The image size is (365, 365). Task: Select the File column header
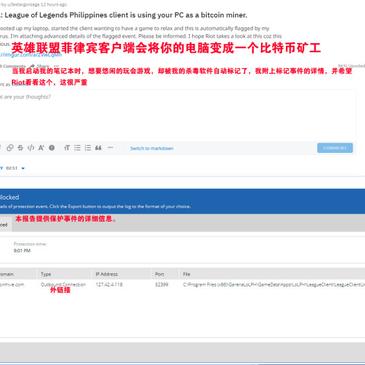[x=186, y=274]
